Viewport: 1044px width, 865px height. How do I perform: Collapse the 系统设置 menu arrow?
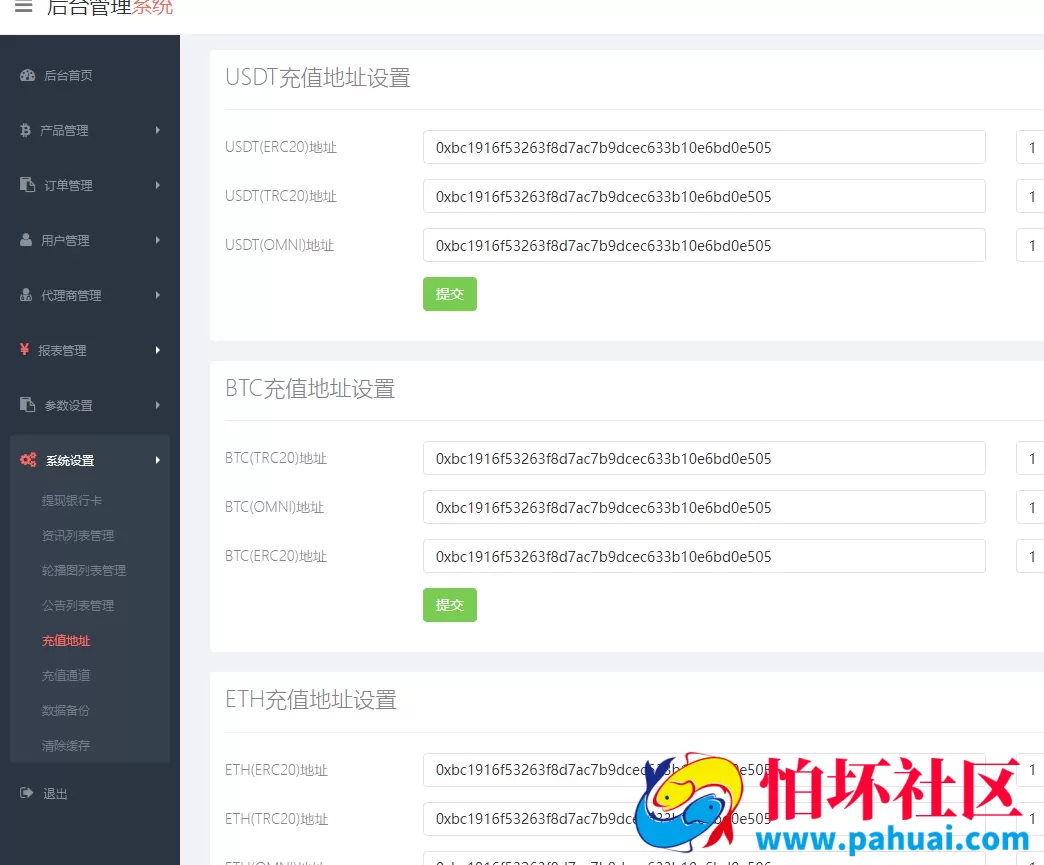(x=158, y=460)
